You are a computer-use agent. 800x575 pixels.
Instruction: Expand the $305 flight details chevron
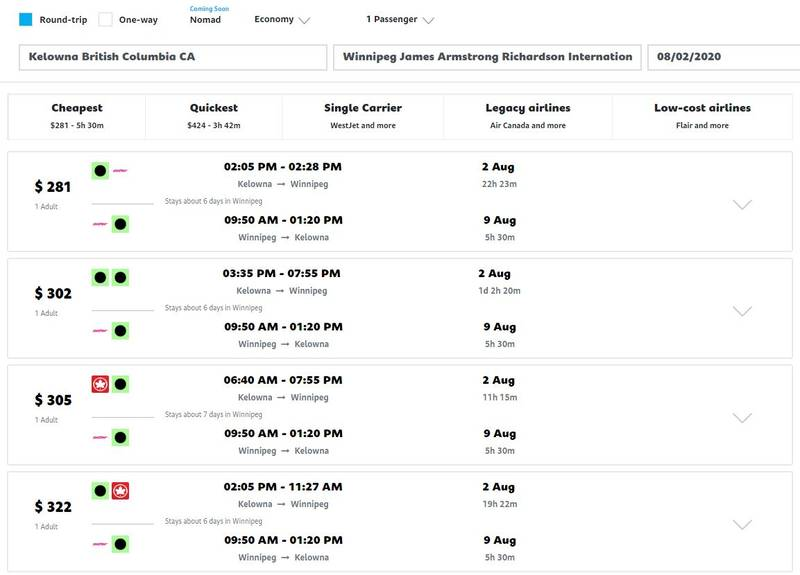(x=742, y=418)
